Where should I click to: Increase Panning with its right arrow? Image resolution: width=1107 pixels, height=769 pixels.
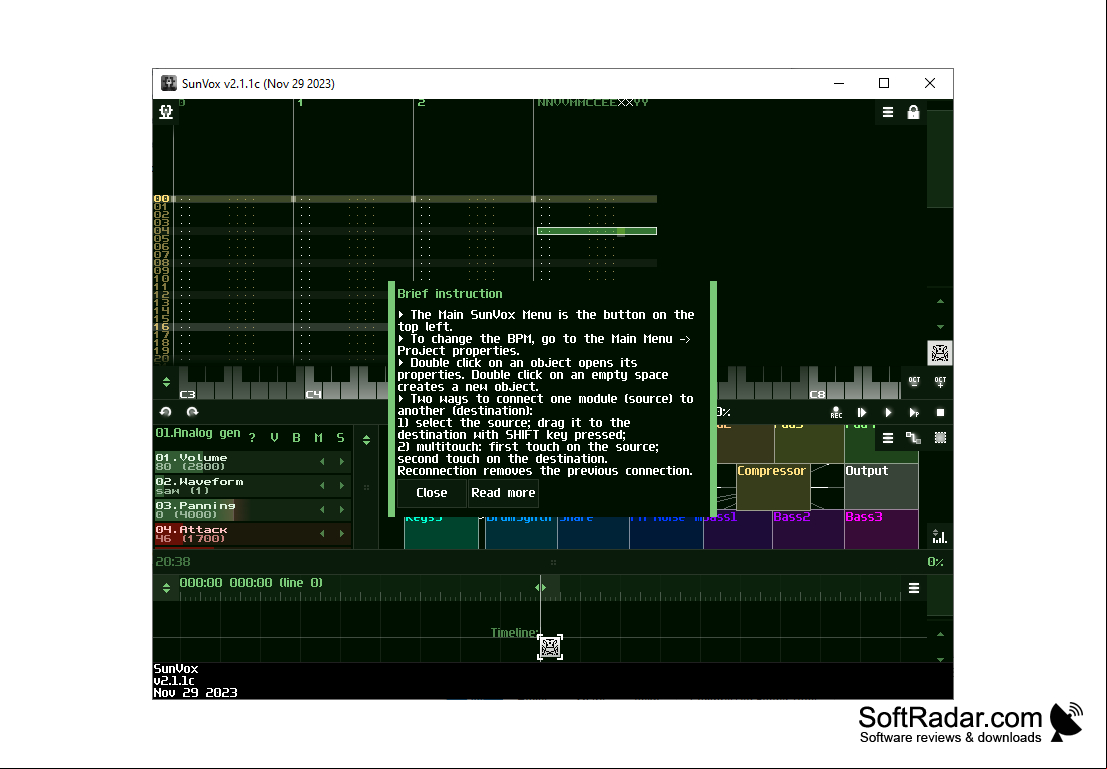[342, 510]
